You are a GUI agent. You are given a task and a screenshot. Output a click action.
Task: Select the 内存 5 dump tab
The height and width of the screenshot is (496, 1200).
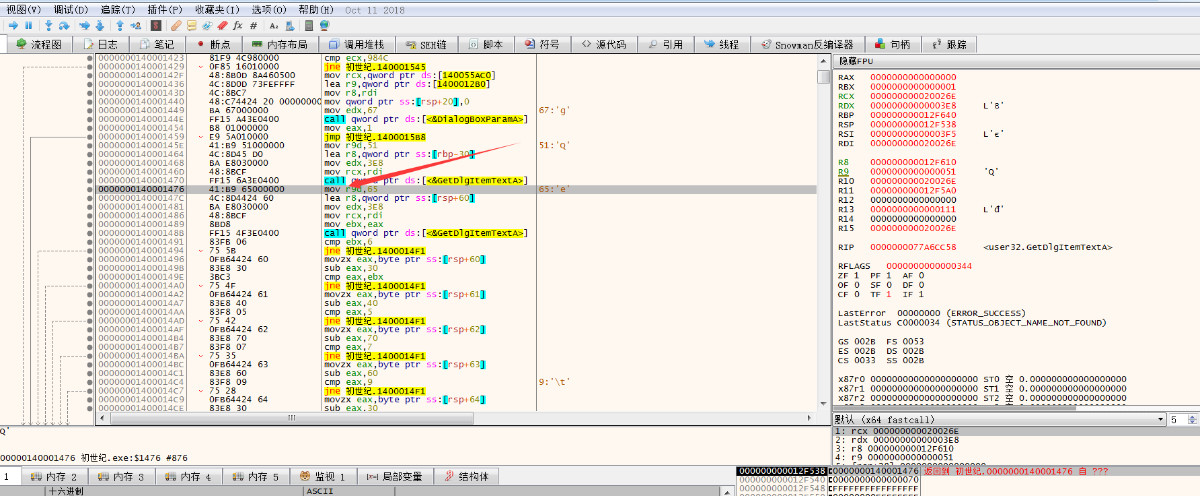[x=257, y=477]
